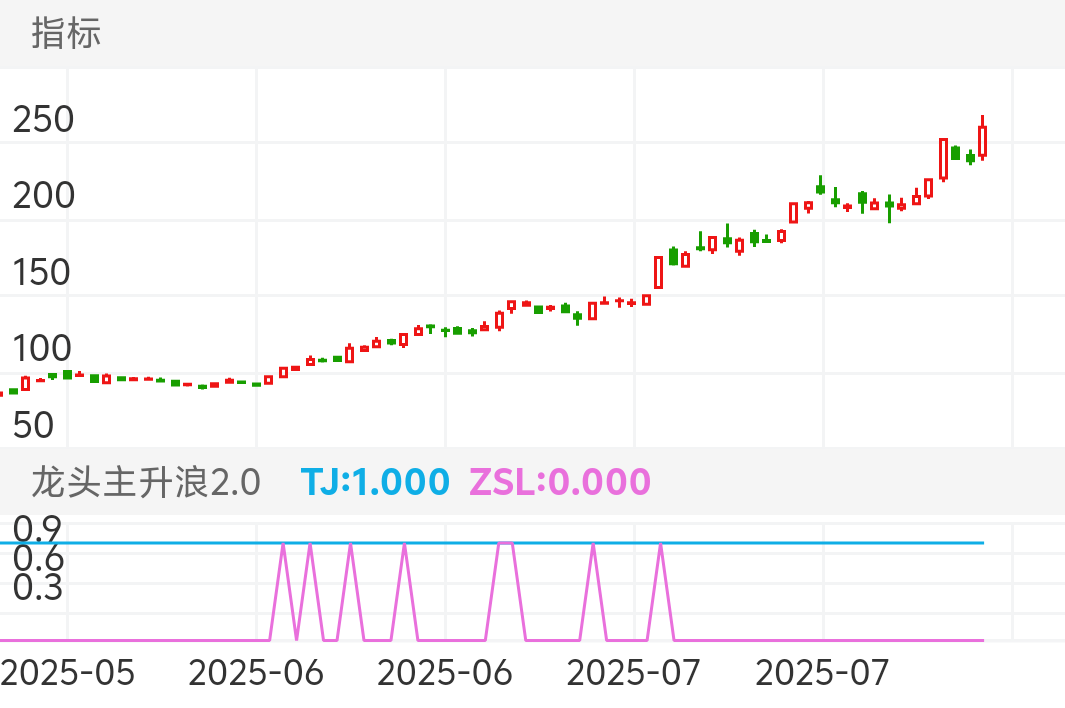This screenshot has height=708, width=1065.
Task: Select the latest red candlestick near 250
Action: tap(982, 139)
